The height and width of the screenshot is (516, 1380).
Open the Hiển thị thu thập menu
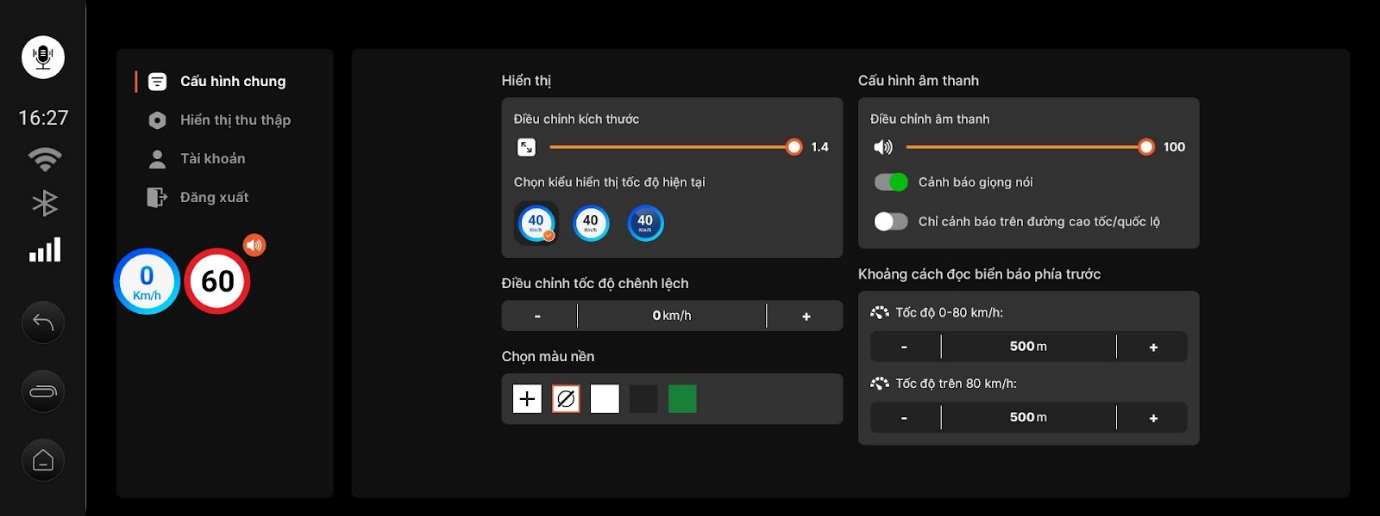[235, 120]
